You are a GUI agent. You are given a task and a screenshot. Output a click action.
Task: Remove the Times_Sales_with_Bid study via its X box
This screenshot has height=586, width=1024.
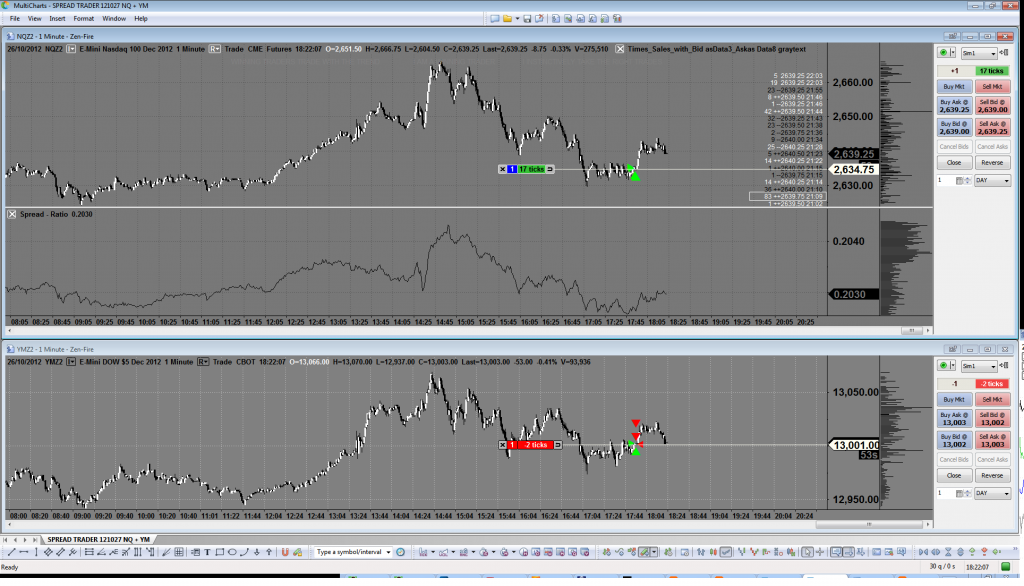click(x=620, y=48)
